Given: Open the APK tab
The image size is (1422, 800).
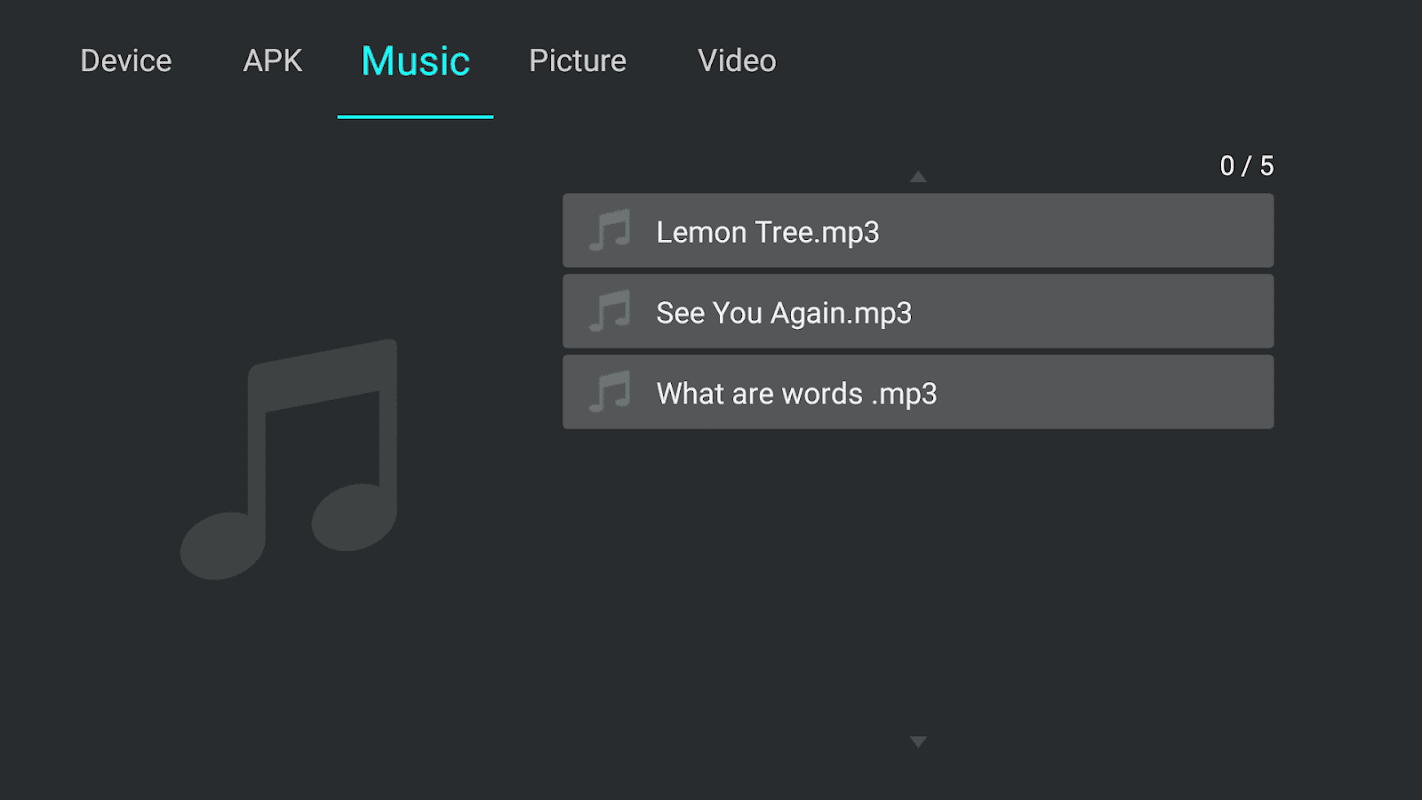Looking at the screenshot, I should point(273,61).
